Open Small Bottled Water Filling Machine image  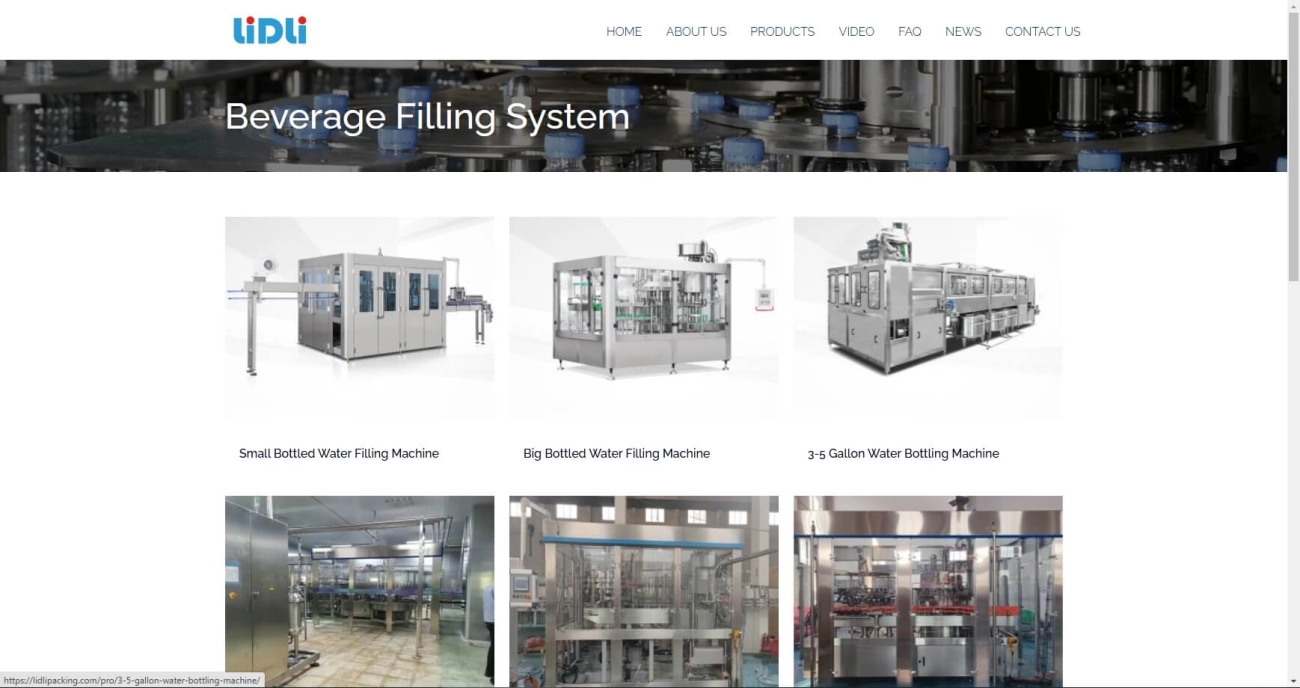point(359,317)
